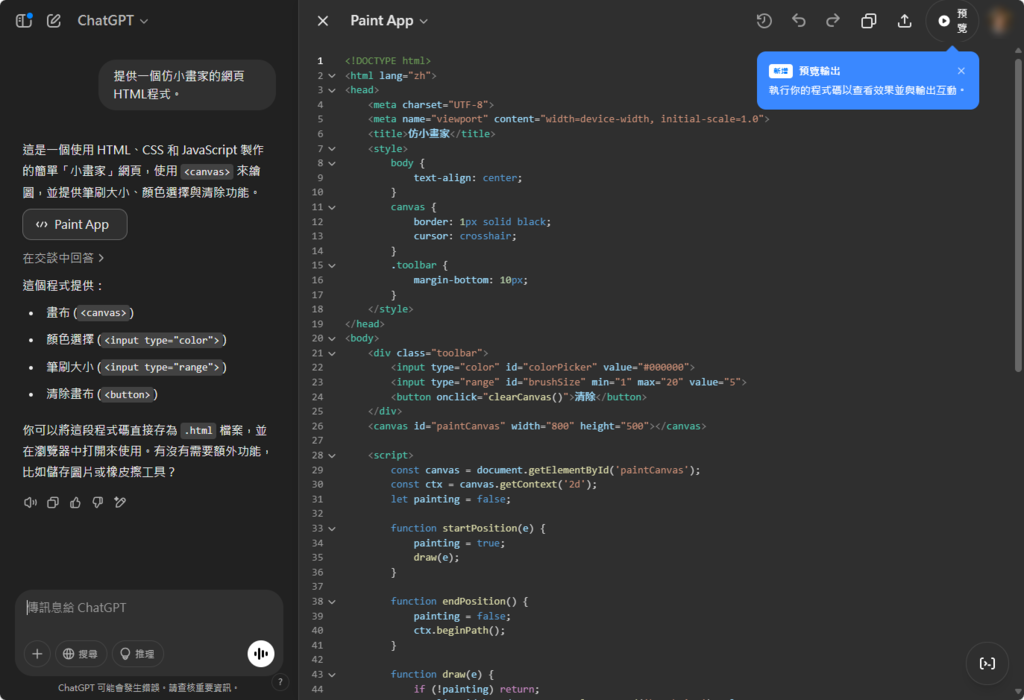Read the response aloud with speaker icon
This screenshot has height=700, width=1024.
pyautogui.click(x=30, y=502)
